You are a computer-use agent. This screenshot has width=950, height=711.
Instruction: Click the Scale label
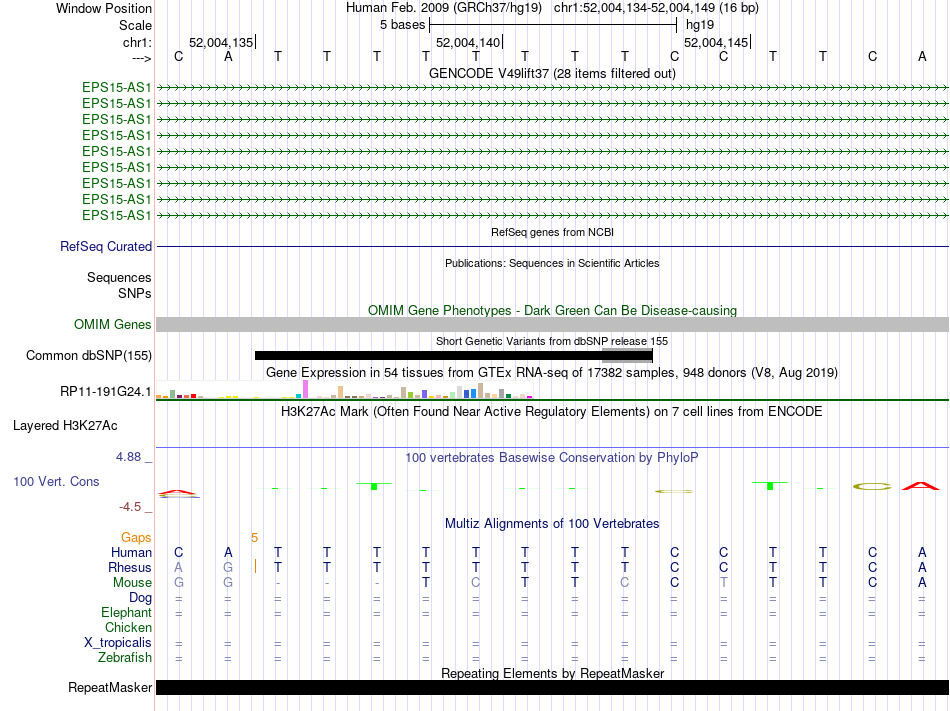tap(135, 25)
